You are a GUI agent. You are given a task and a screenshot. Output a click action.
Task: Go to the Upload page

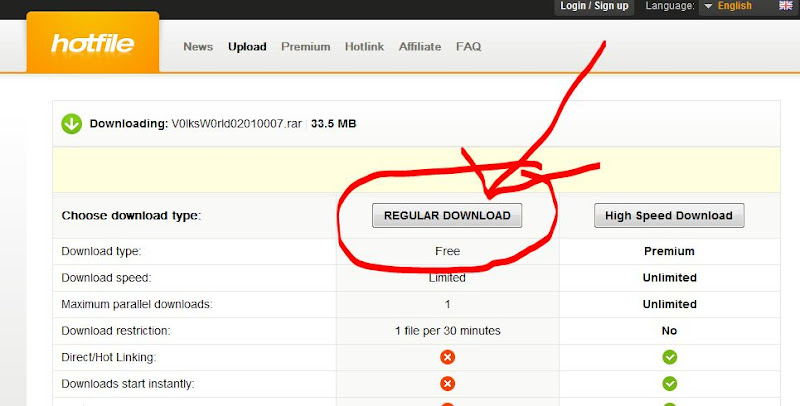click(247, 46)
